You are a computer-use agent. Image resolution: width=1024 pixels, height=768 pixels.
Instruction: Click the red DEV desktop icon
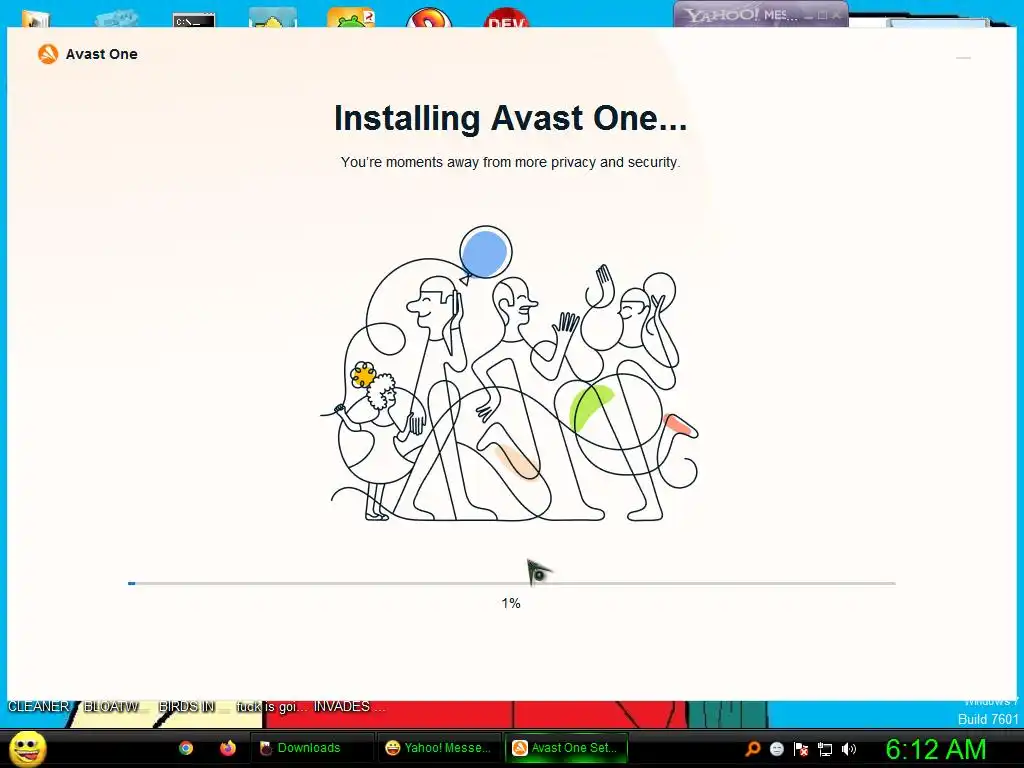click(506, 18)
